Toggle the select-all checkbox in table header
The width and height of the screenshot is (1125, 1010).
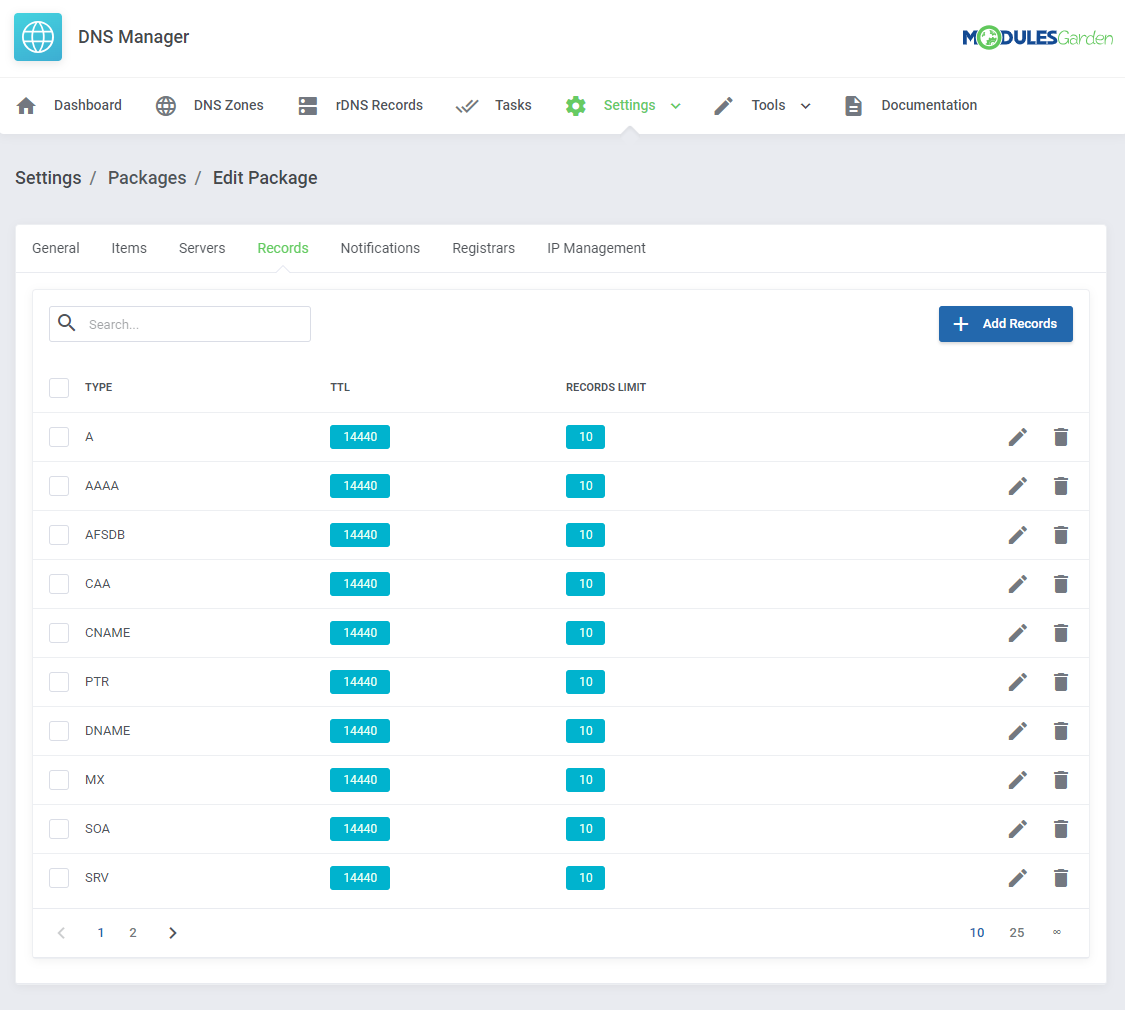click(x=59, y=387)
